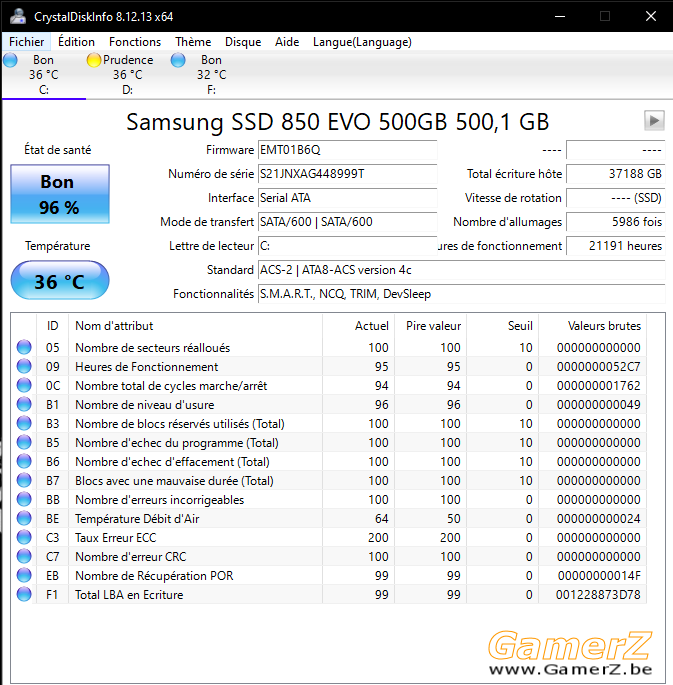Click the Bon 96 % health status button
This screenshot has width=673, height=685.
pyautogui.click(x=60, y=194)
